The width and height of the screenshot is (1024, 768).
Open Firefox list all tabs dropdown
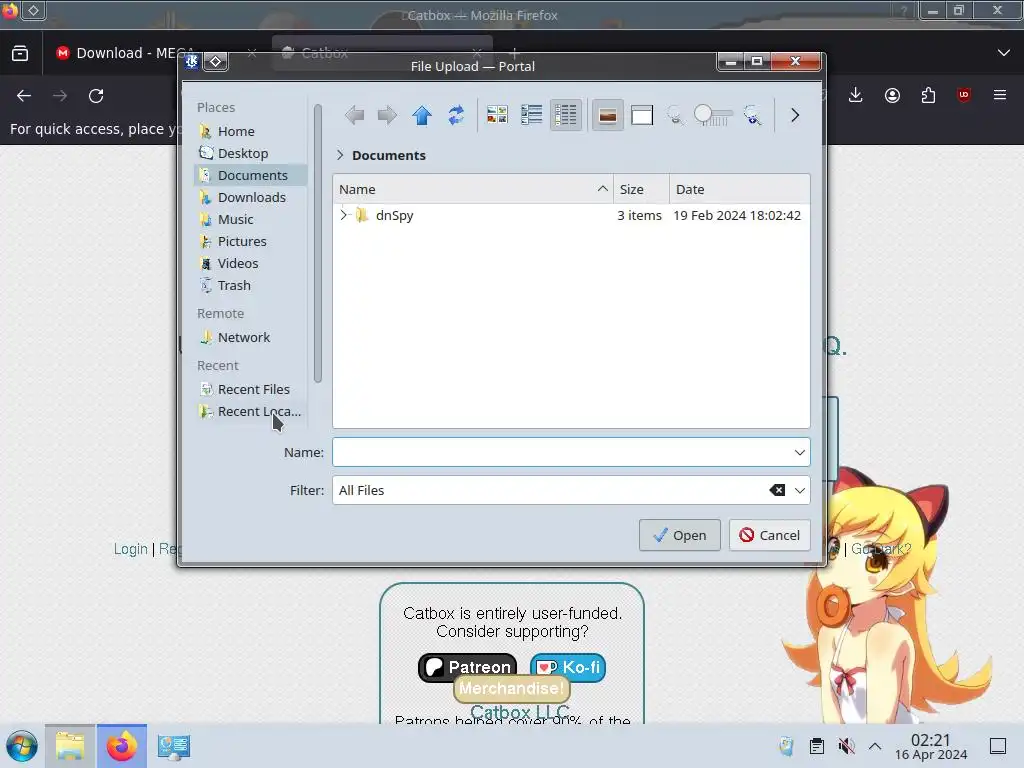pyautogui.click(x=1004, y=53)
